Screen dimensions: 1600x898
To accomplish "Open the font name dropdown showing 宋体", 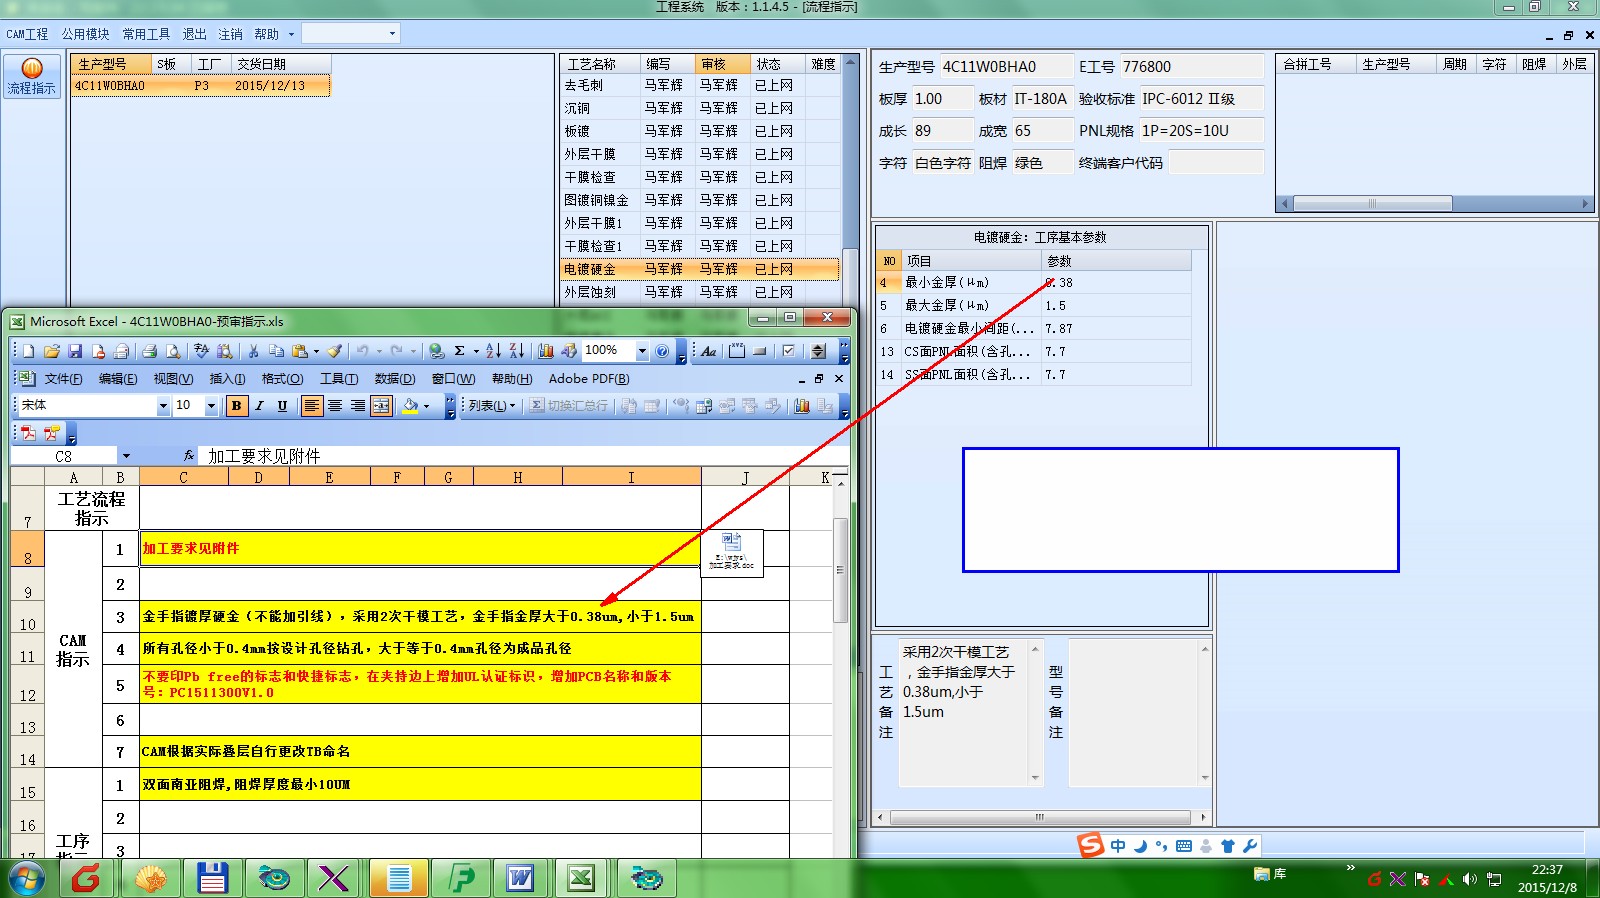I will (163, 405).
